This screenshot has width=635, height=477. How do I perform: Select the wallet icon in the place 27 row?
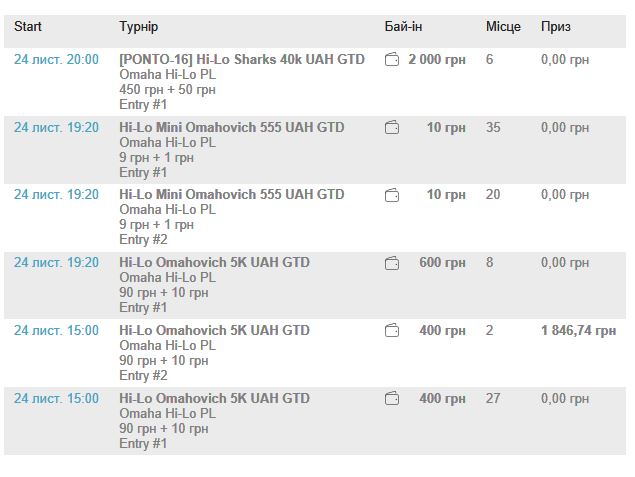point(392,399)
